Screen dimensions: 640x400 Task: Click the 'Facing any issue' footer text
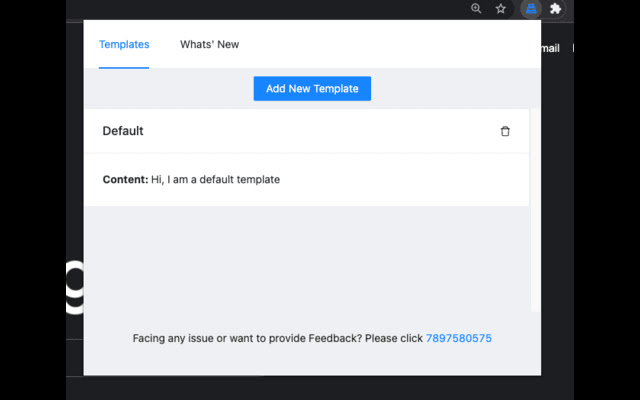pos(277,339)
